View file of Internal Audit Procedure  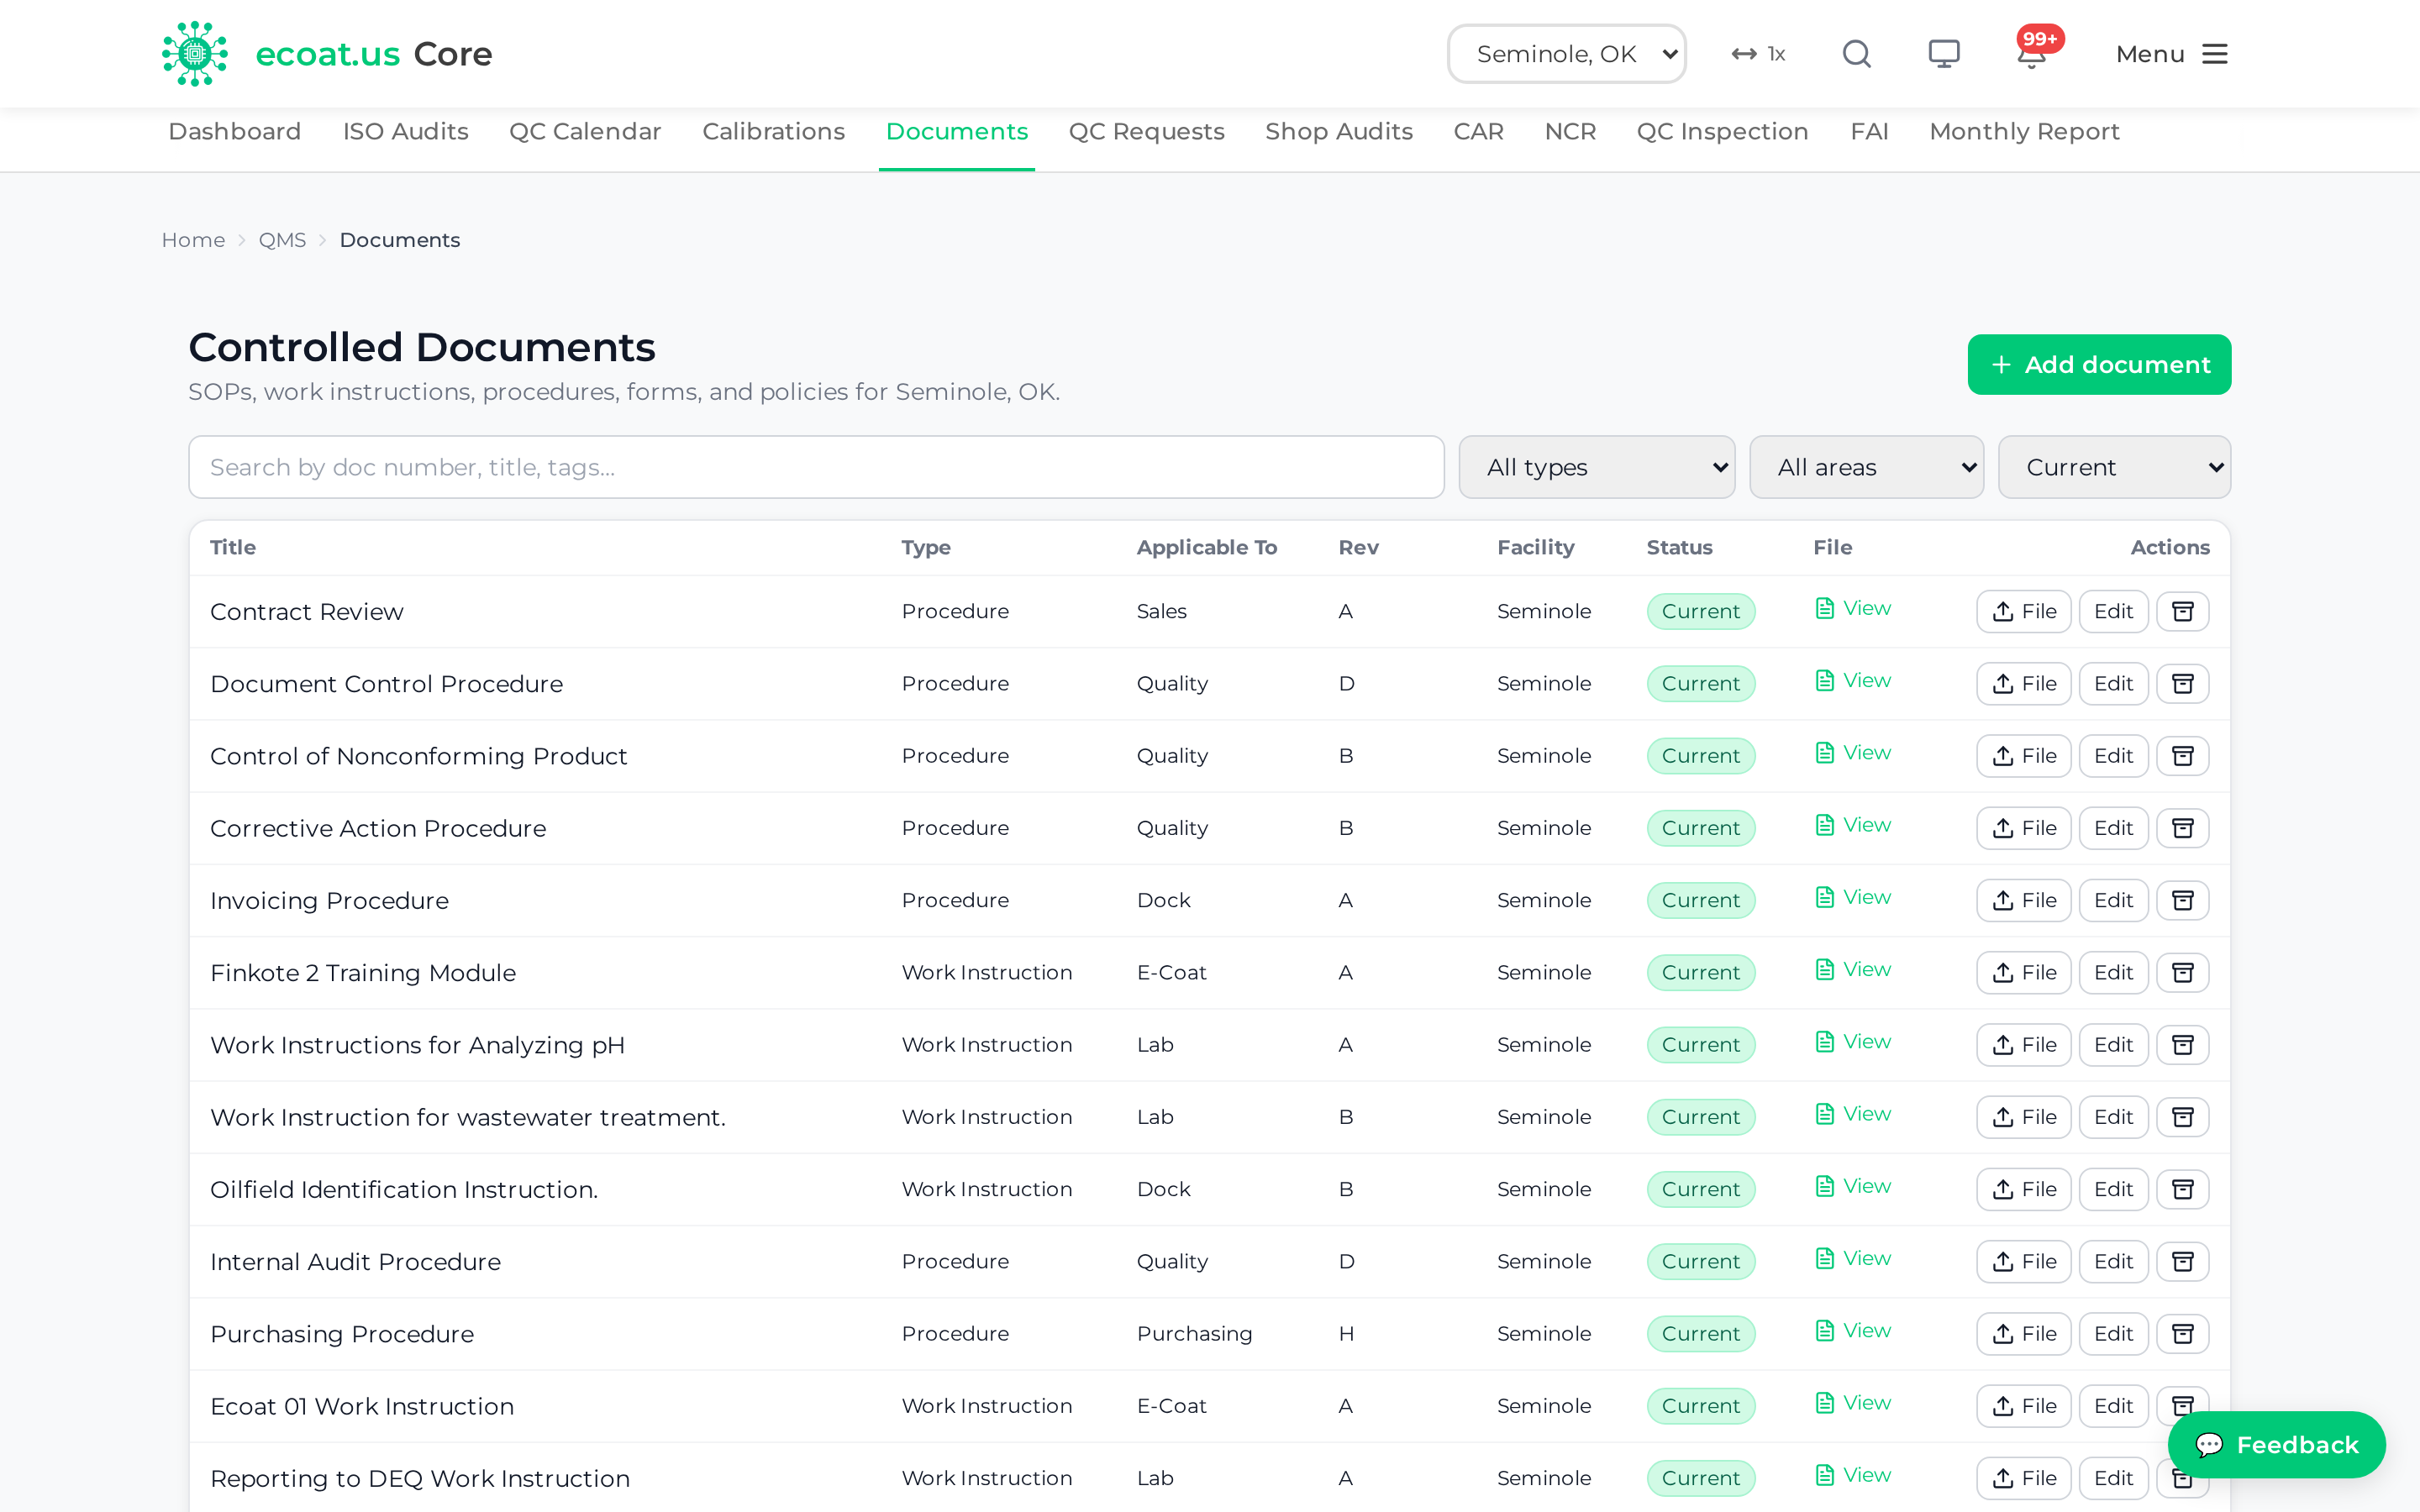[1852, 1258]
